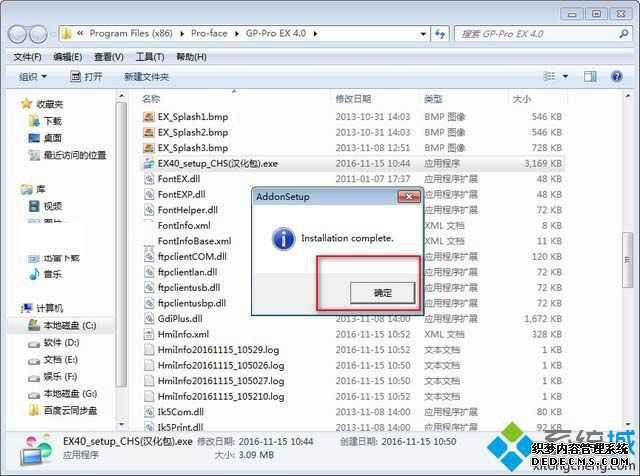
Task: Click Ik5Com.dll file icon
Action: coord(149,412)
